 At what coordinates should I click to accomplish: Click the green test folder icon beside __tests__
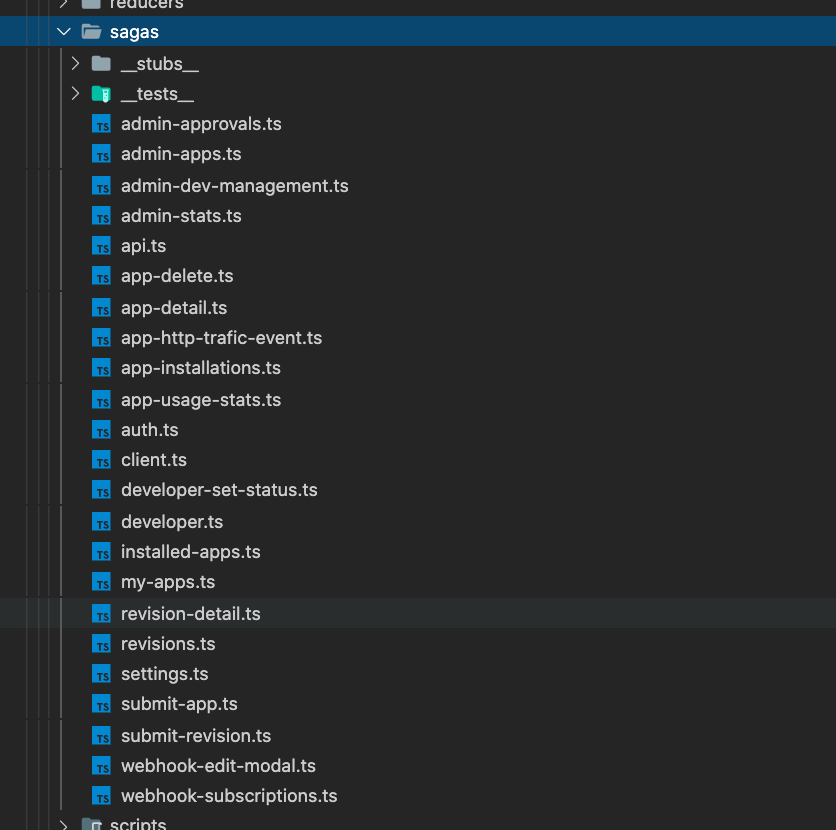coord(101,93)
